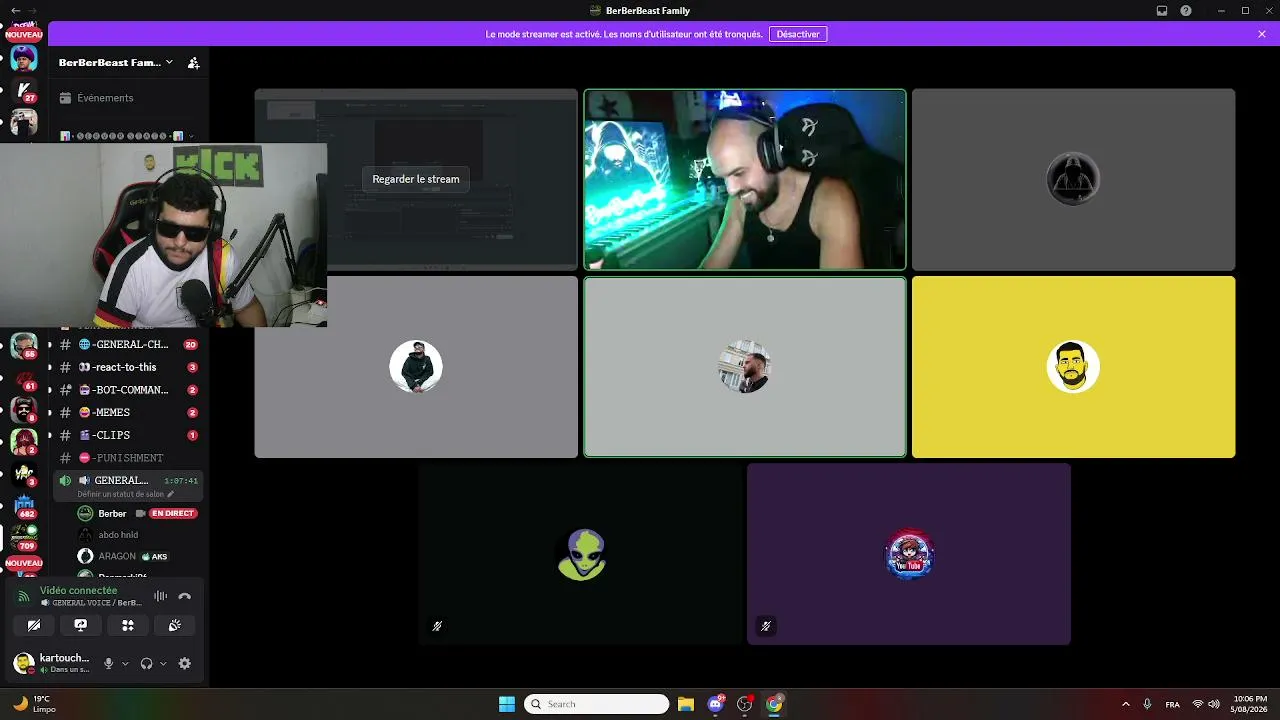Click Regarder le stream button
The width and height of the screenshot is (1280, 720).
[x=416, y=179]
